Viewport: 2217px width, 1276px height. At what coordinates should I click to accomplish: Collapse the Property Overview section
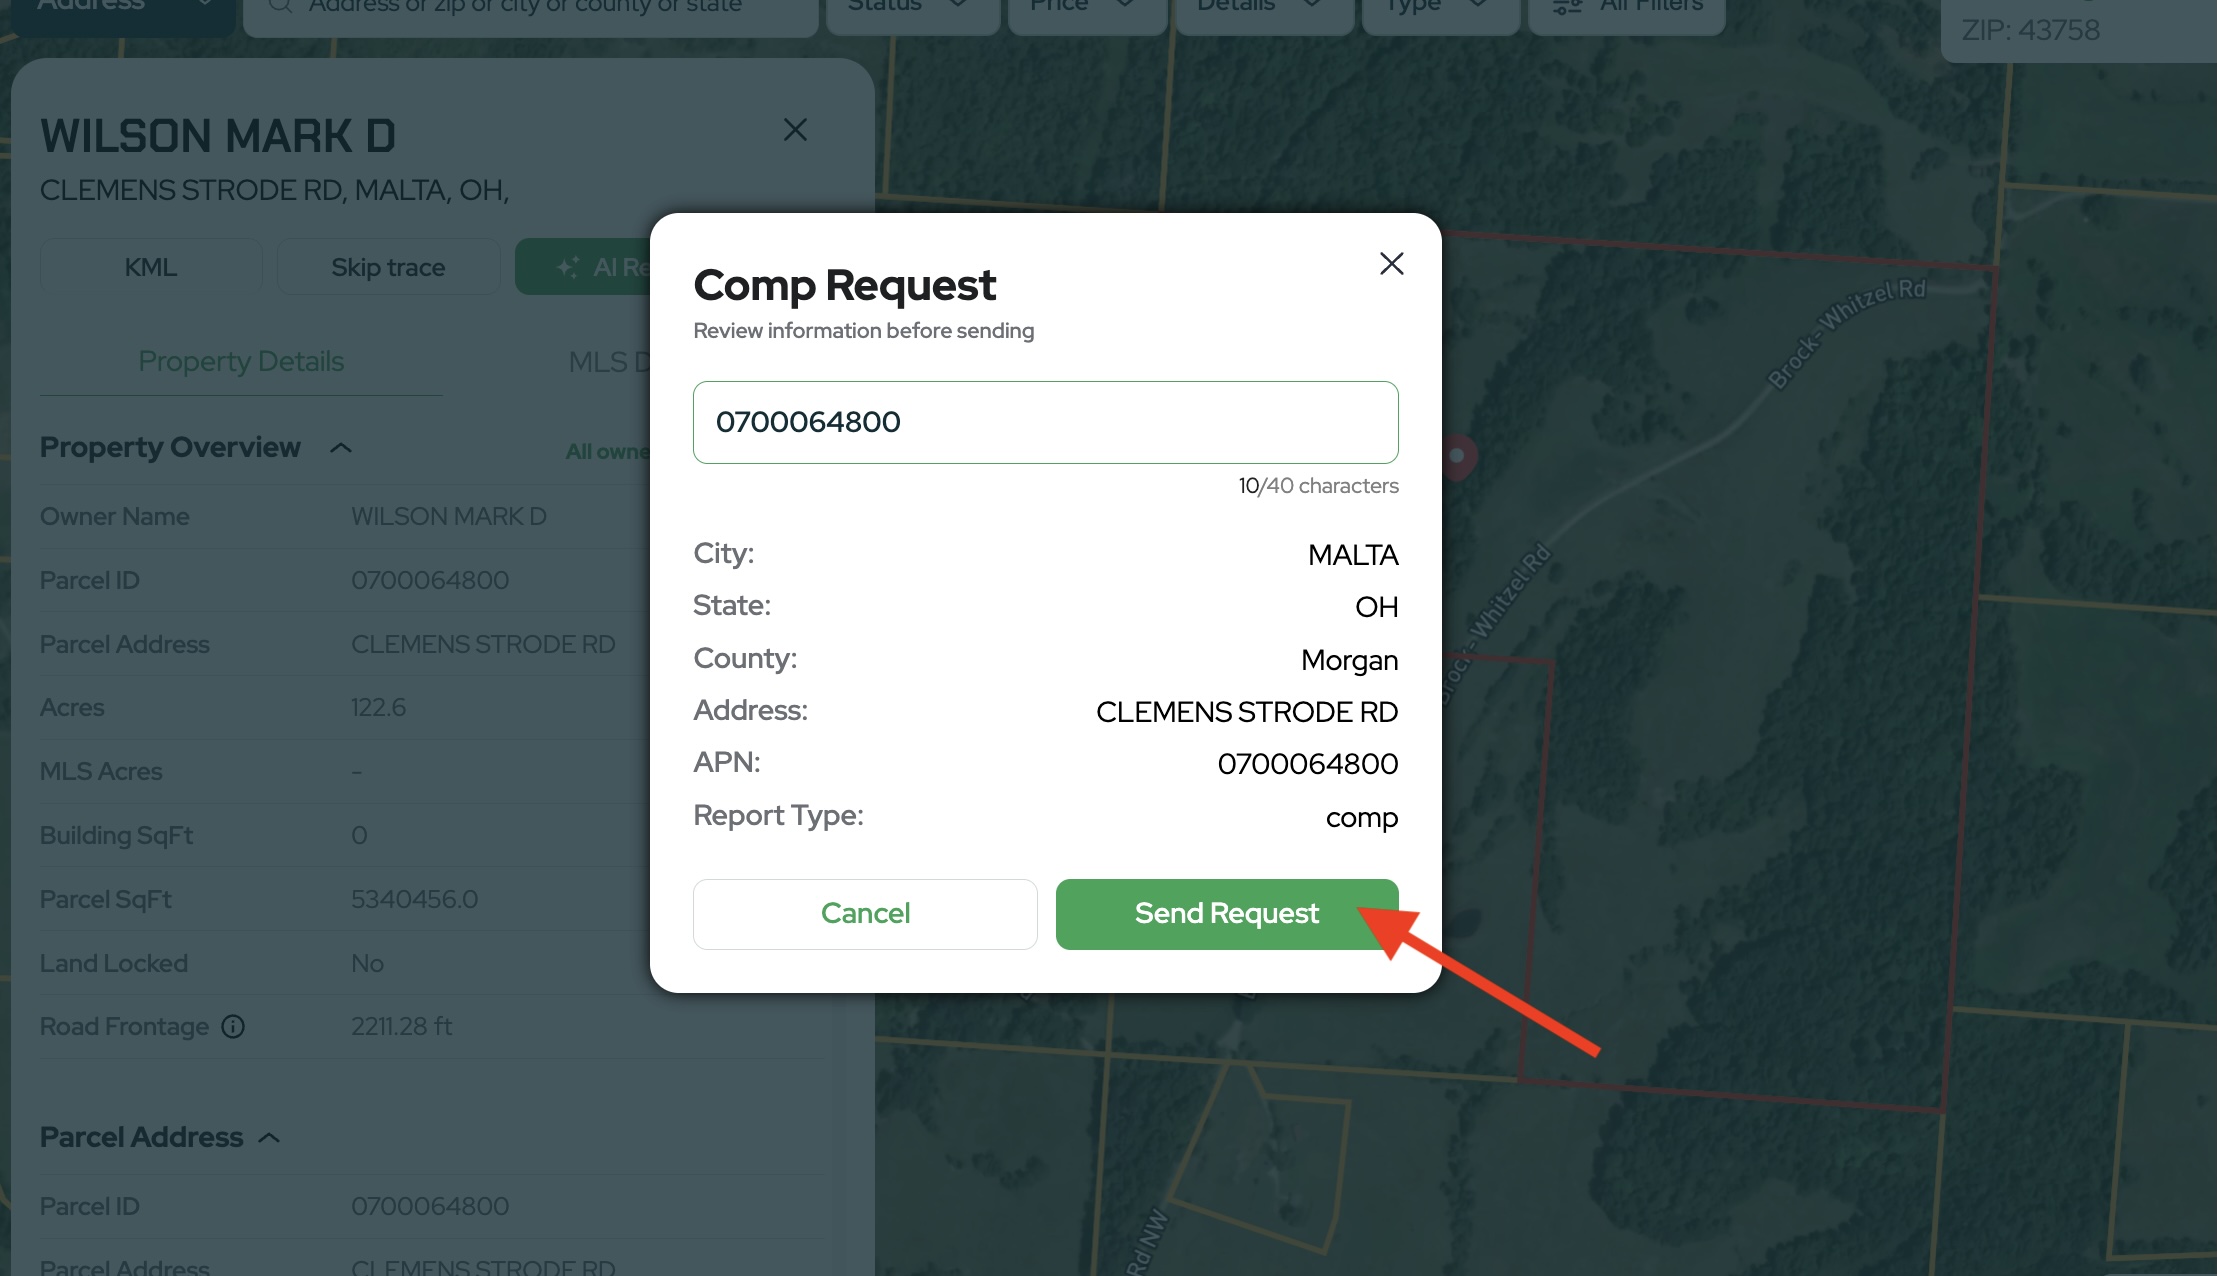(x=341, y=448)
